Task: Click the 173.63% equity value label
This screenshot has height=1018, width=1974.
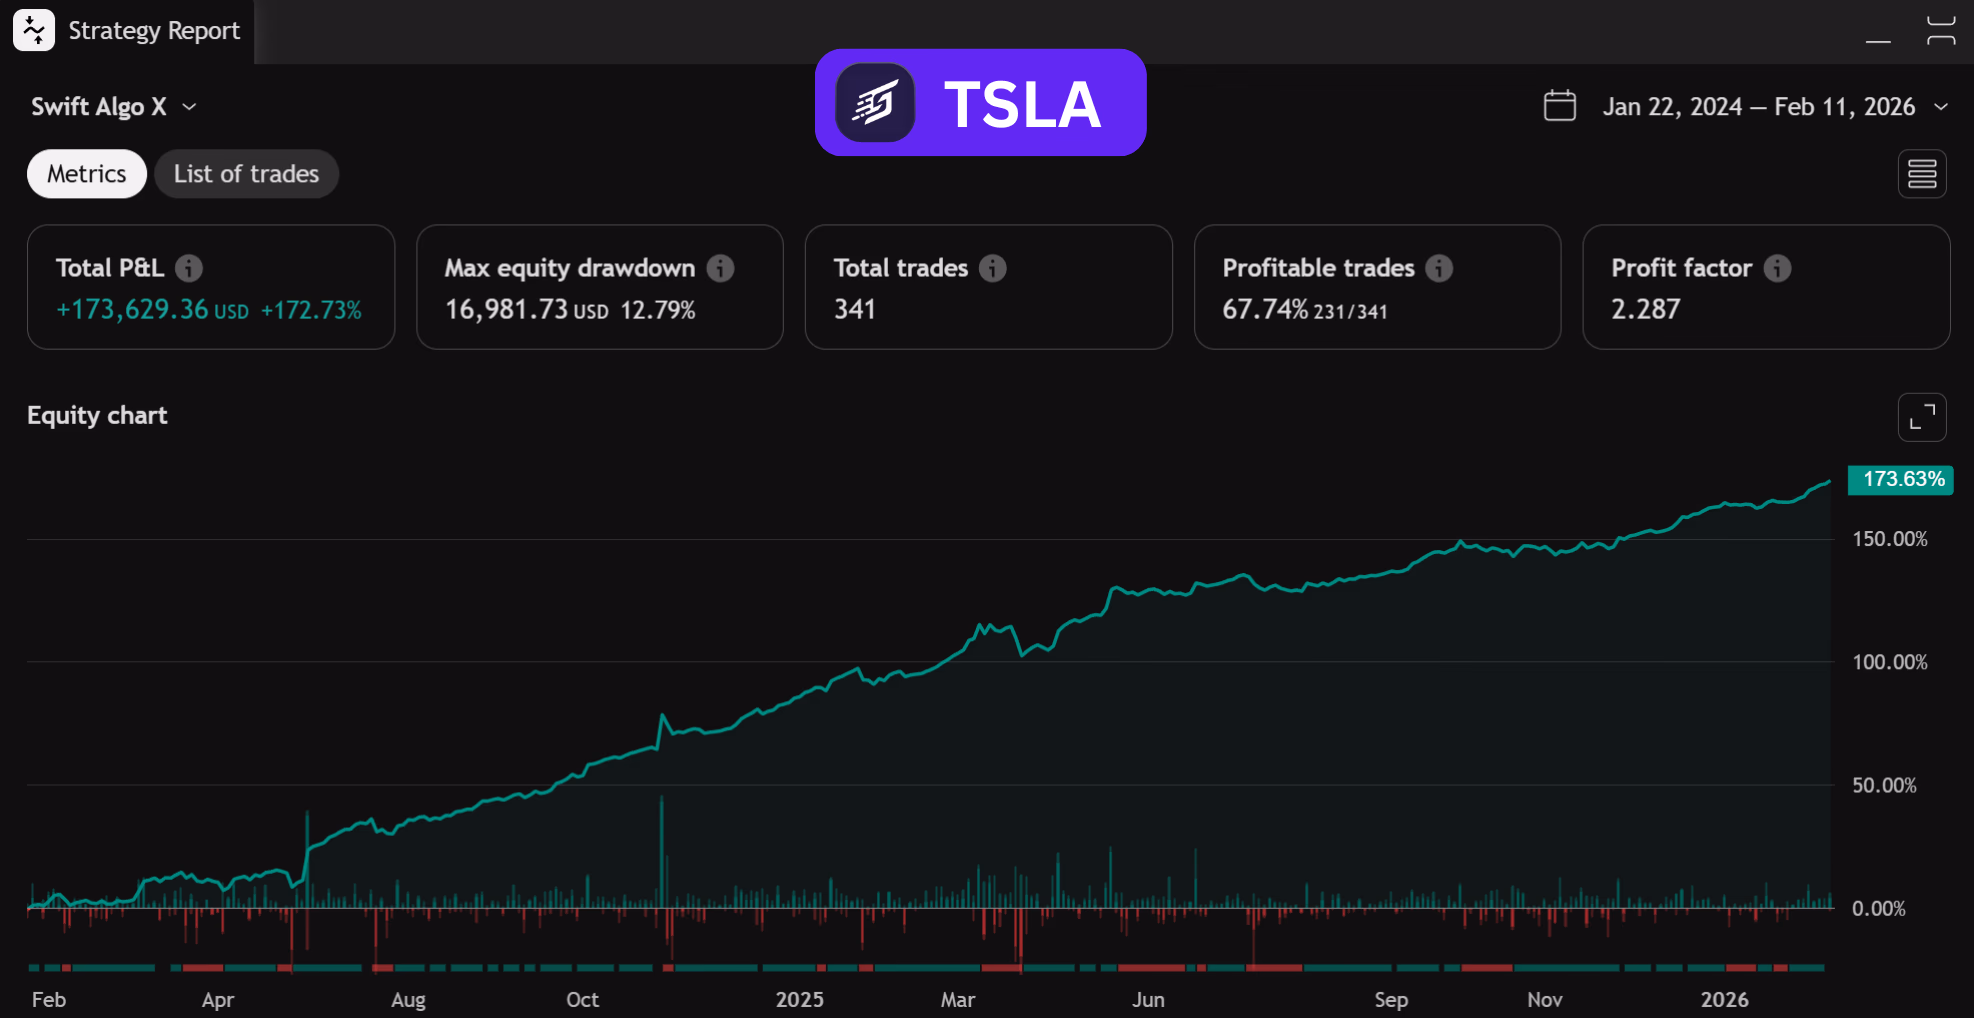Action: coord(1902,479)
